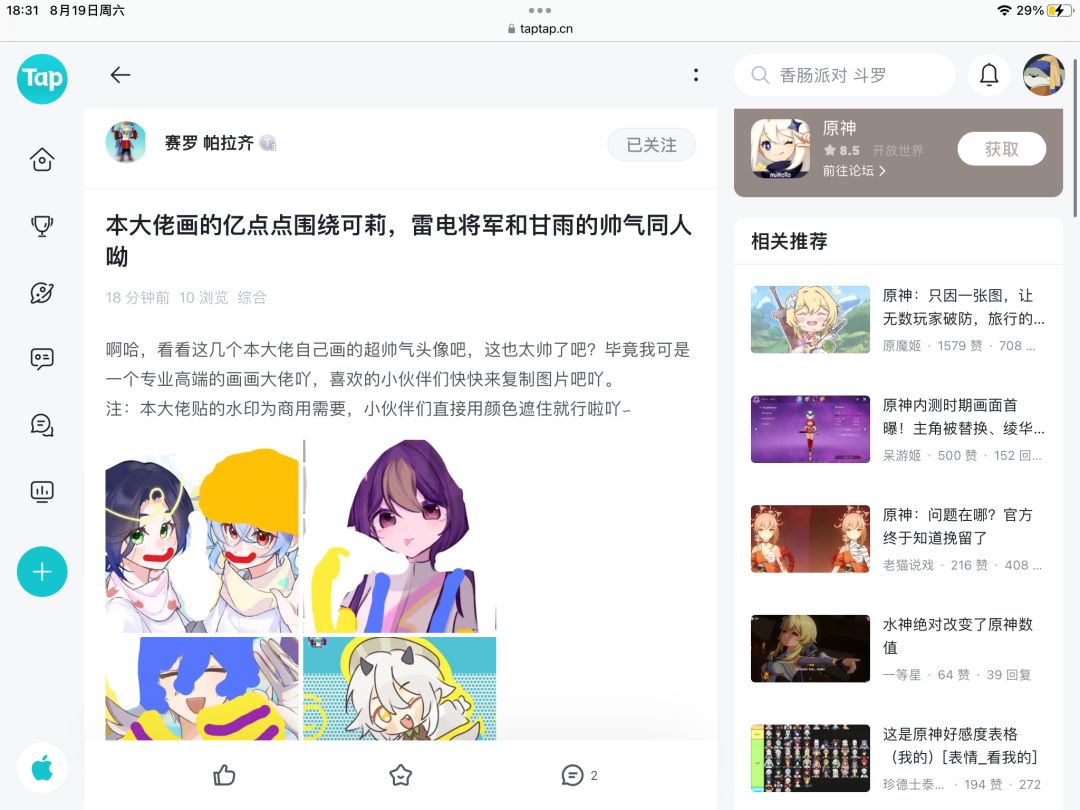This screenshot has width=1080, height=810.
Task: Click the author name 赛罗 帕拉齐
Action: coord(209,143)
